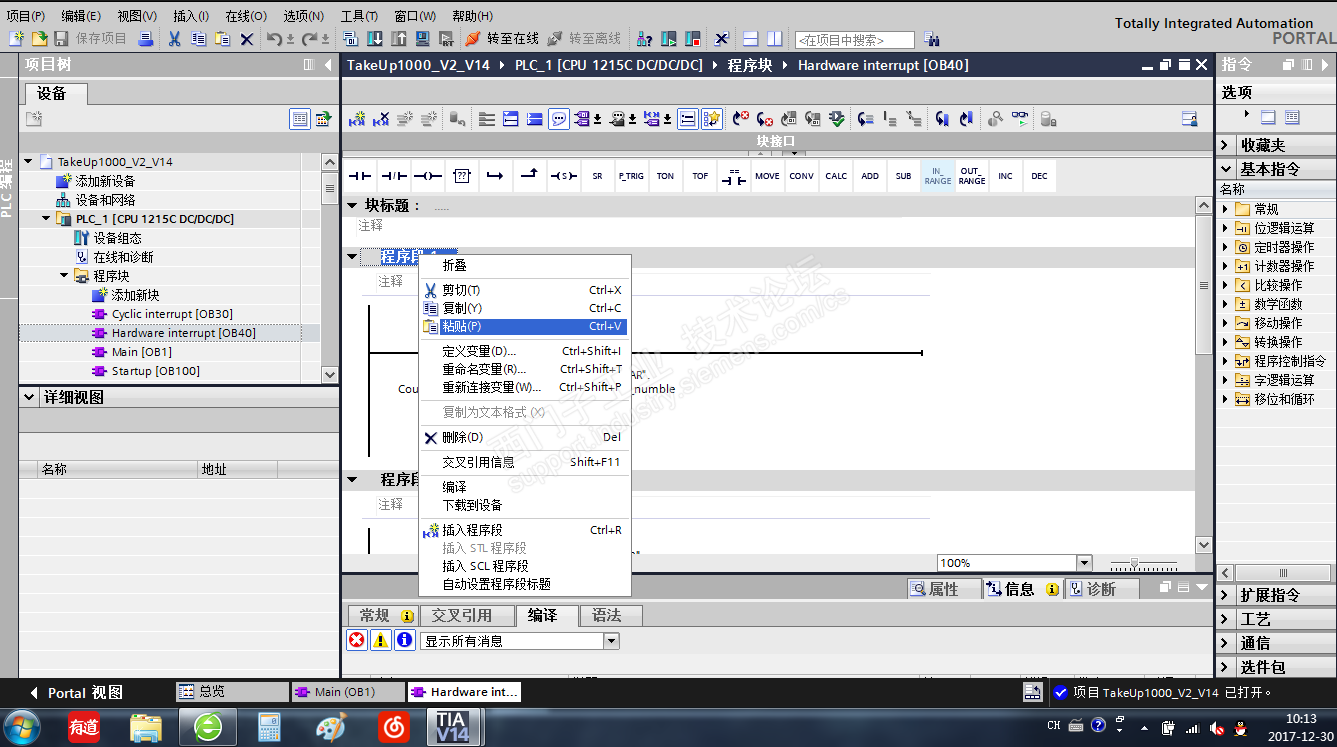Image resolution: width=1337 pixels, height=747 pixels.
Task: Toggle the info tab error messages filter
Action: pyautogui.click(x=356, y=640)
